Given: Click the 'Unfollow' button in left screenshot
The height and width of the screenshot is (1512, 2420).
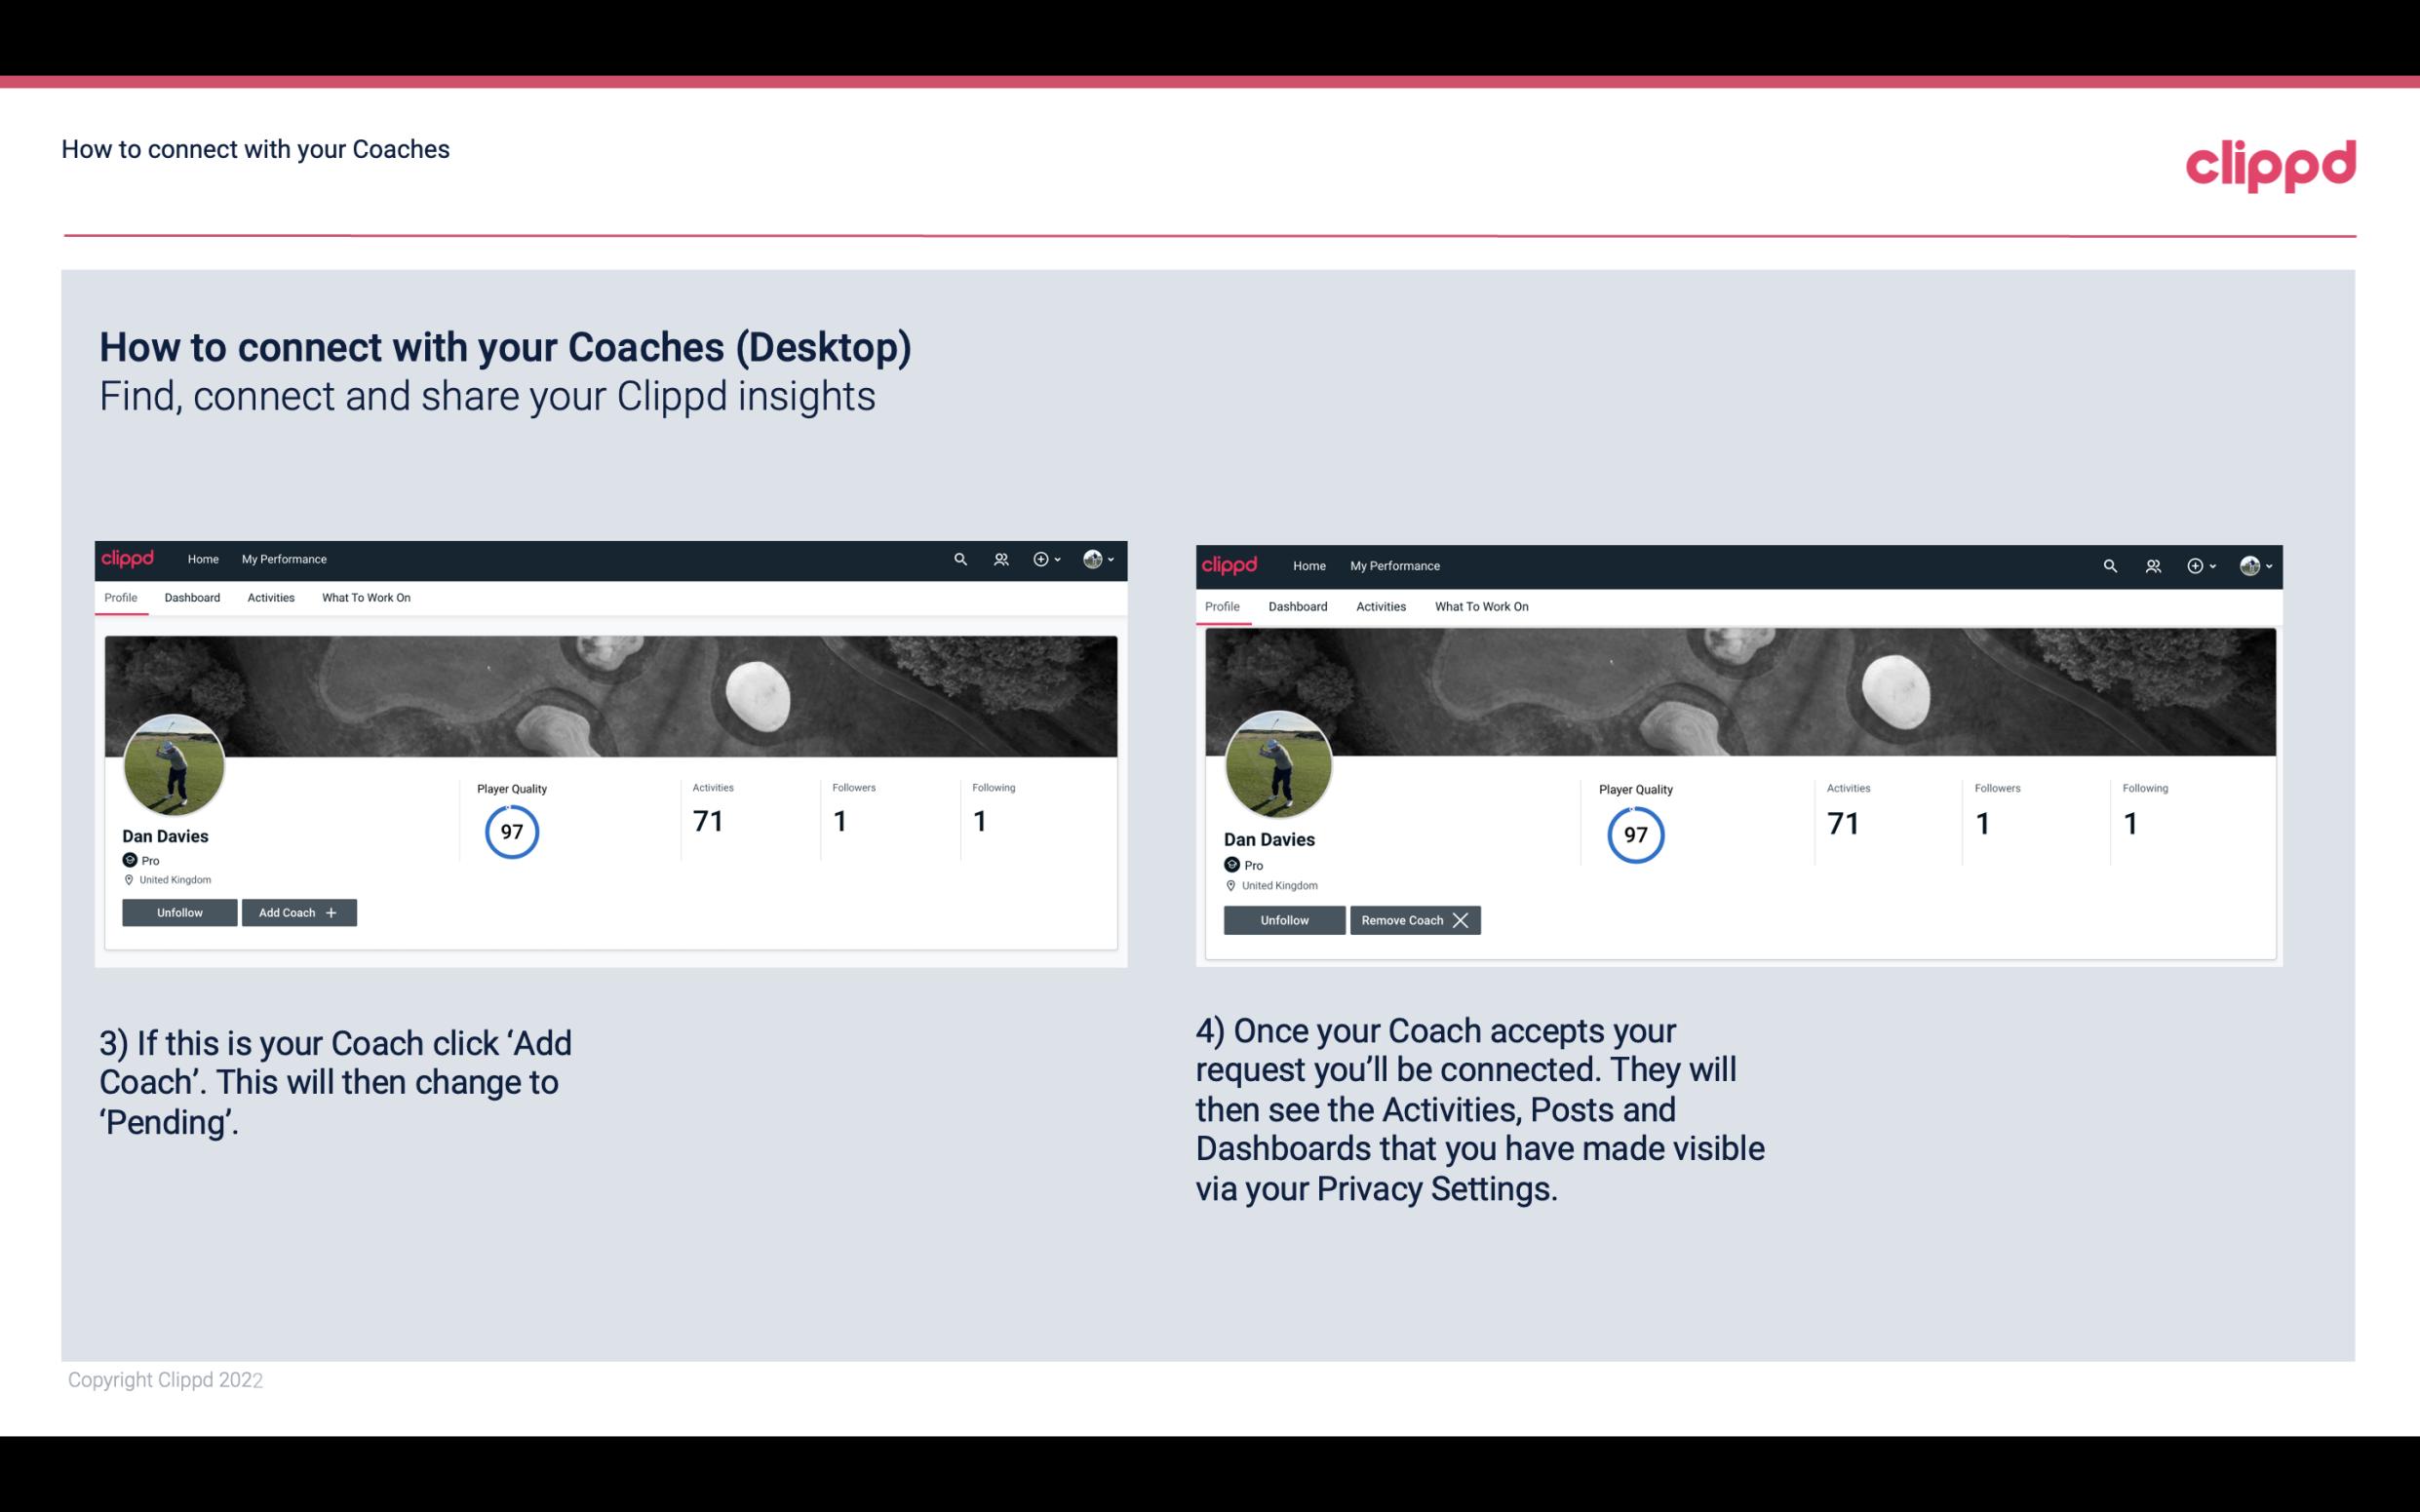Looking at the screenshot, I should (179, 912).
